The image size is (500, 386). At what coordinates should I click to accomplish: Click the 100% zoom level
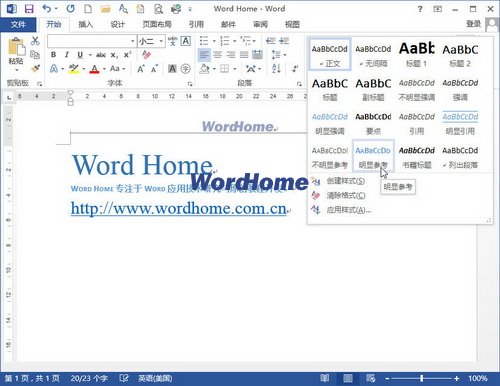[478, 378]
